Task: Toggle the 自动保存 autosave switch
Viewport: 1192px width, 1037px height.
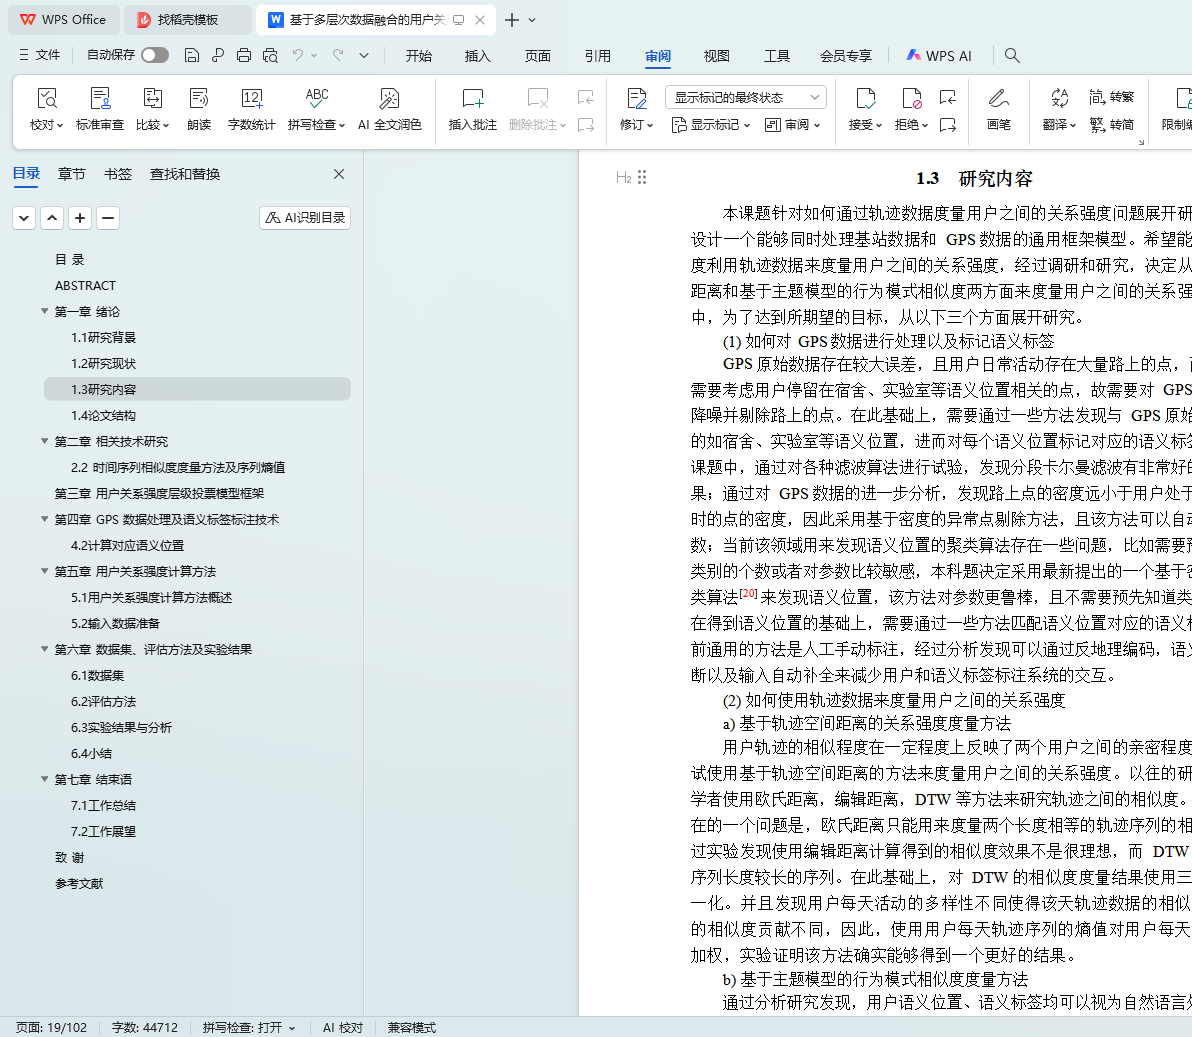Action: 155,55
